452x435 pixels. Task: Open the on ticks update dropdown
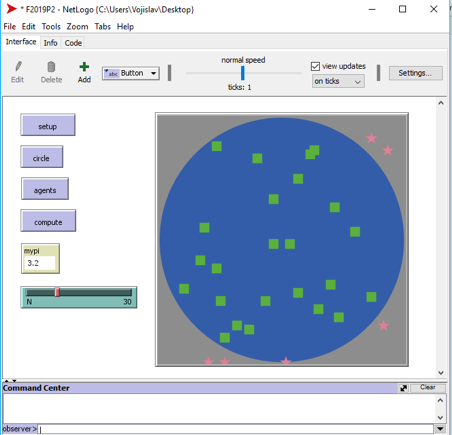[x=338, y=81]
